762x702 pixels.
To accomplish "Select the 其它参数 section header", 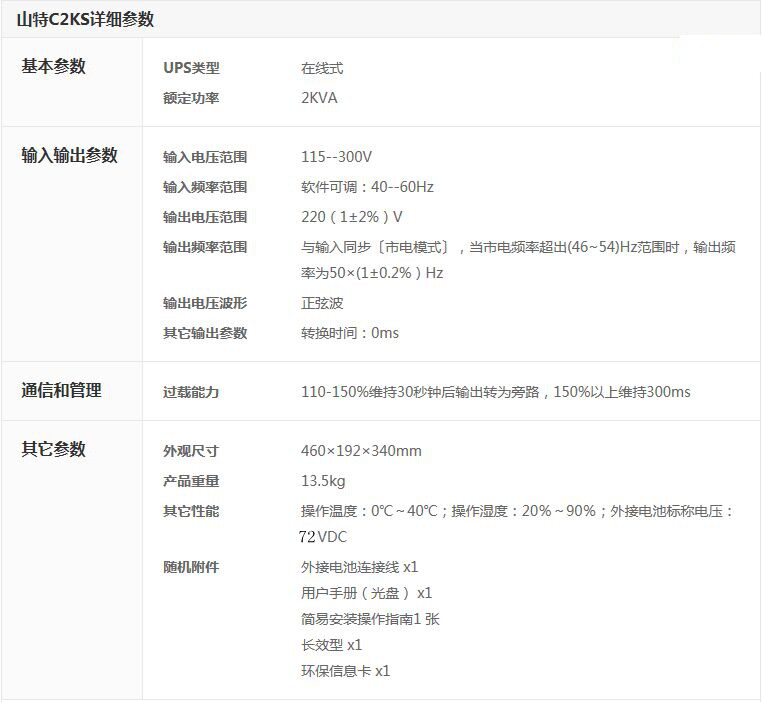I will click(x=53, y=449).
